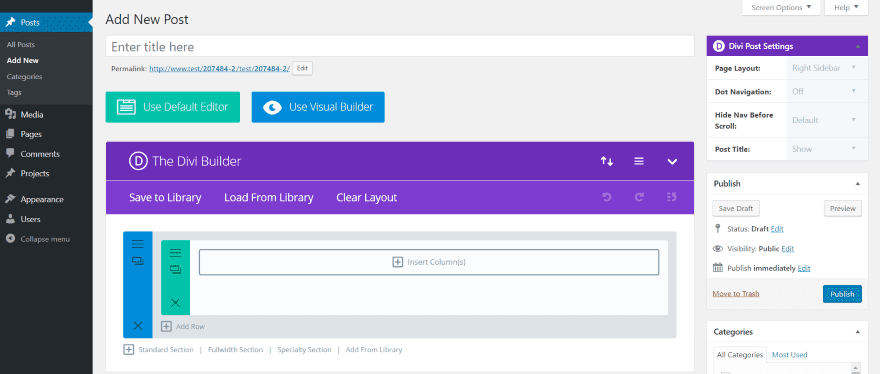Click Move to Trash link

pyautogui.click(x=736, y=294)
